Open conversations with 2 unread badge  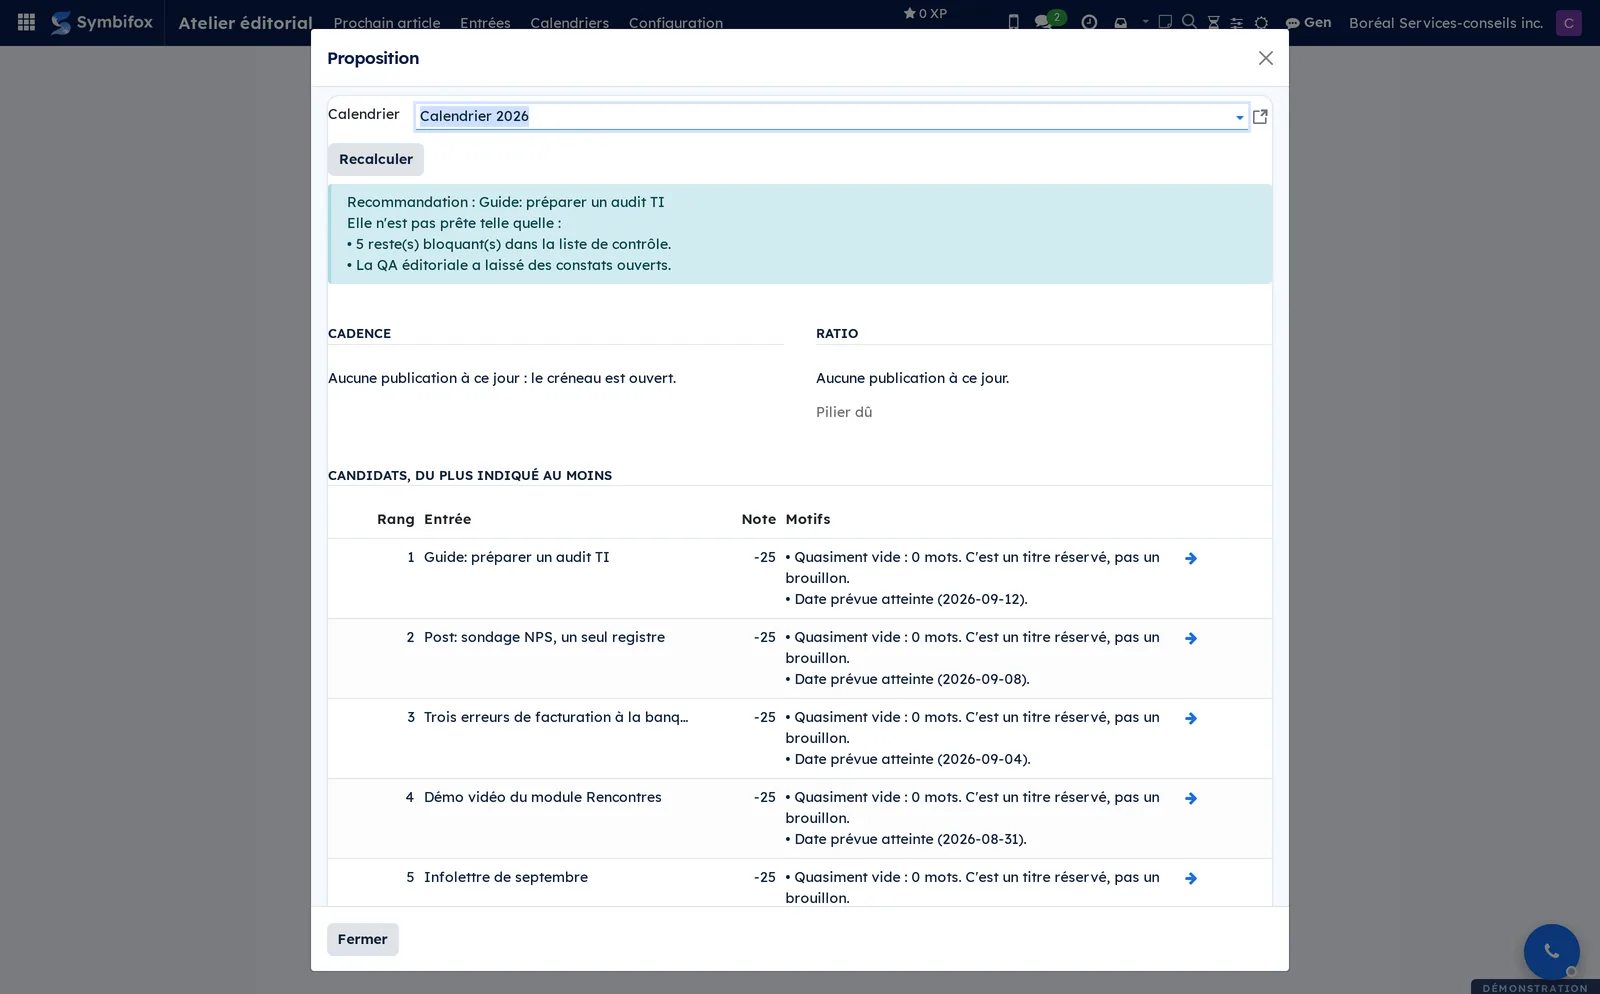1048,21
